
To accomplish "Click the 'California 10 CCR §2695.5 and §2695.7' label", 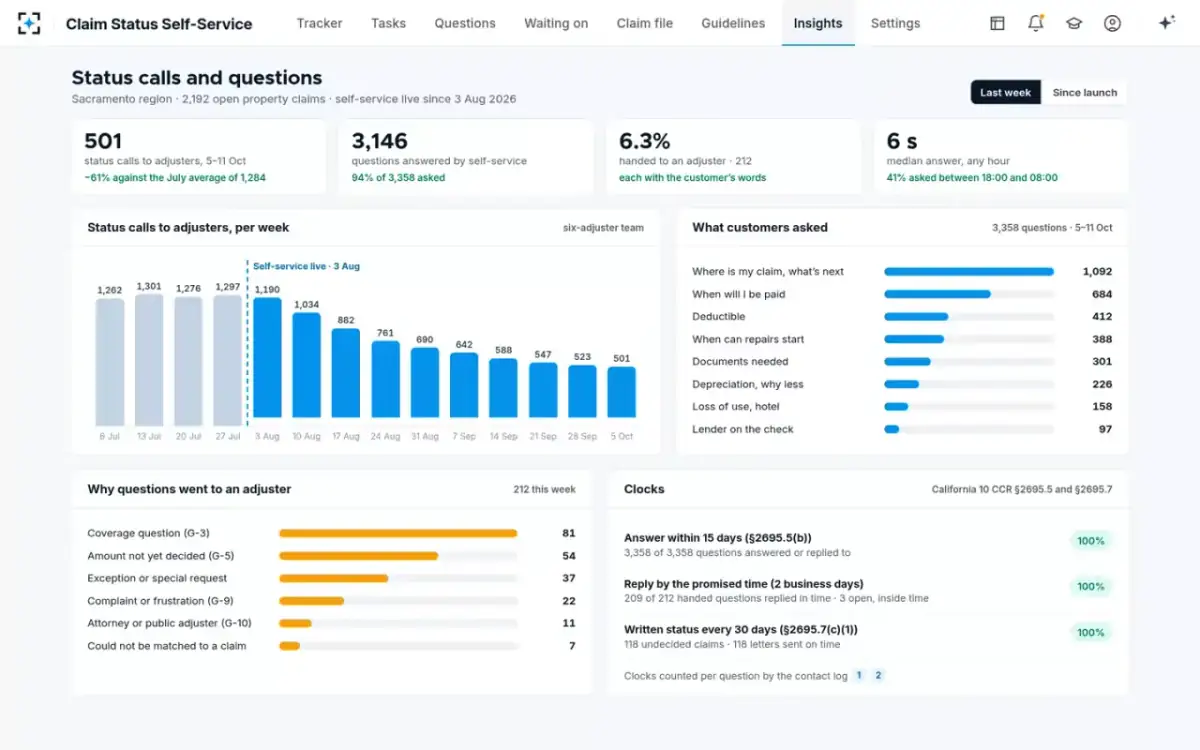I will (1022, 490).
